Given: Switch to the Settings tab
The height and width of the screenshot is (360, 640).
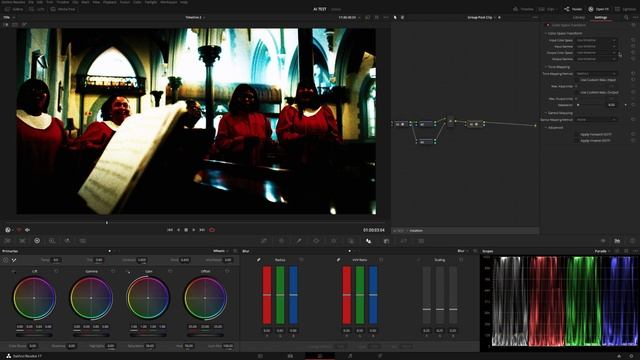Looking at the screenshot, I should coord(600,18).
